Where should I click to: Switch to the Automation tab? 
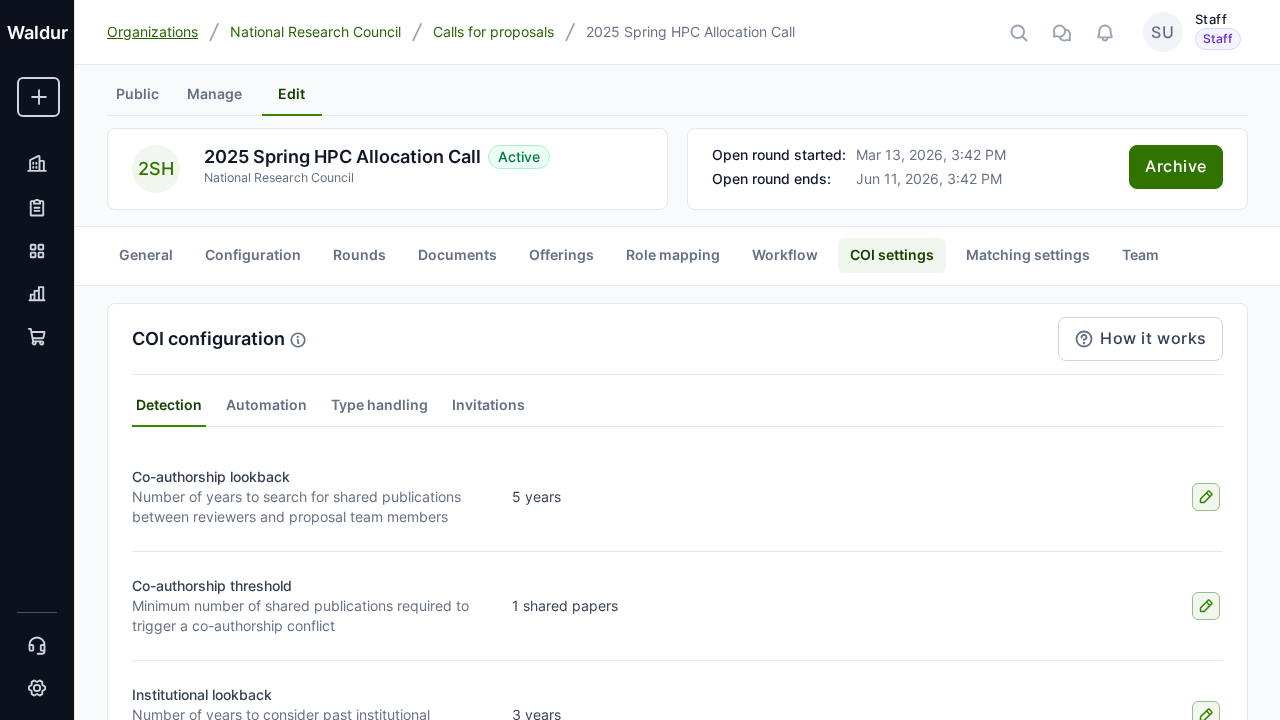click(266, 405)
